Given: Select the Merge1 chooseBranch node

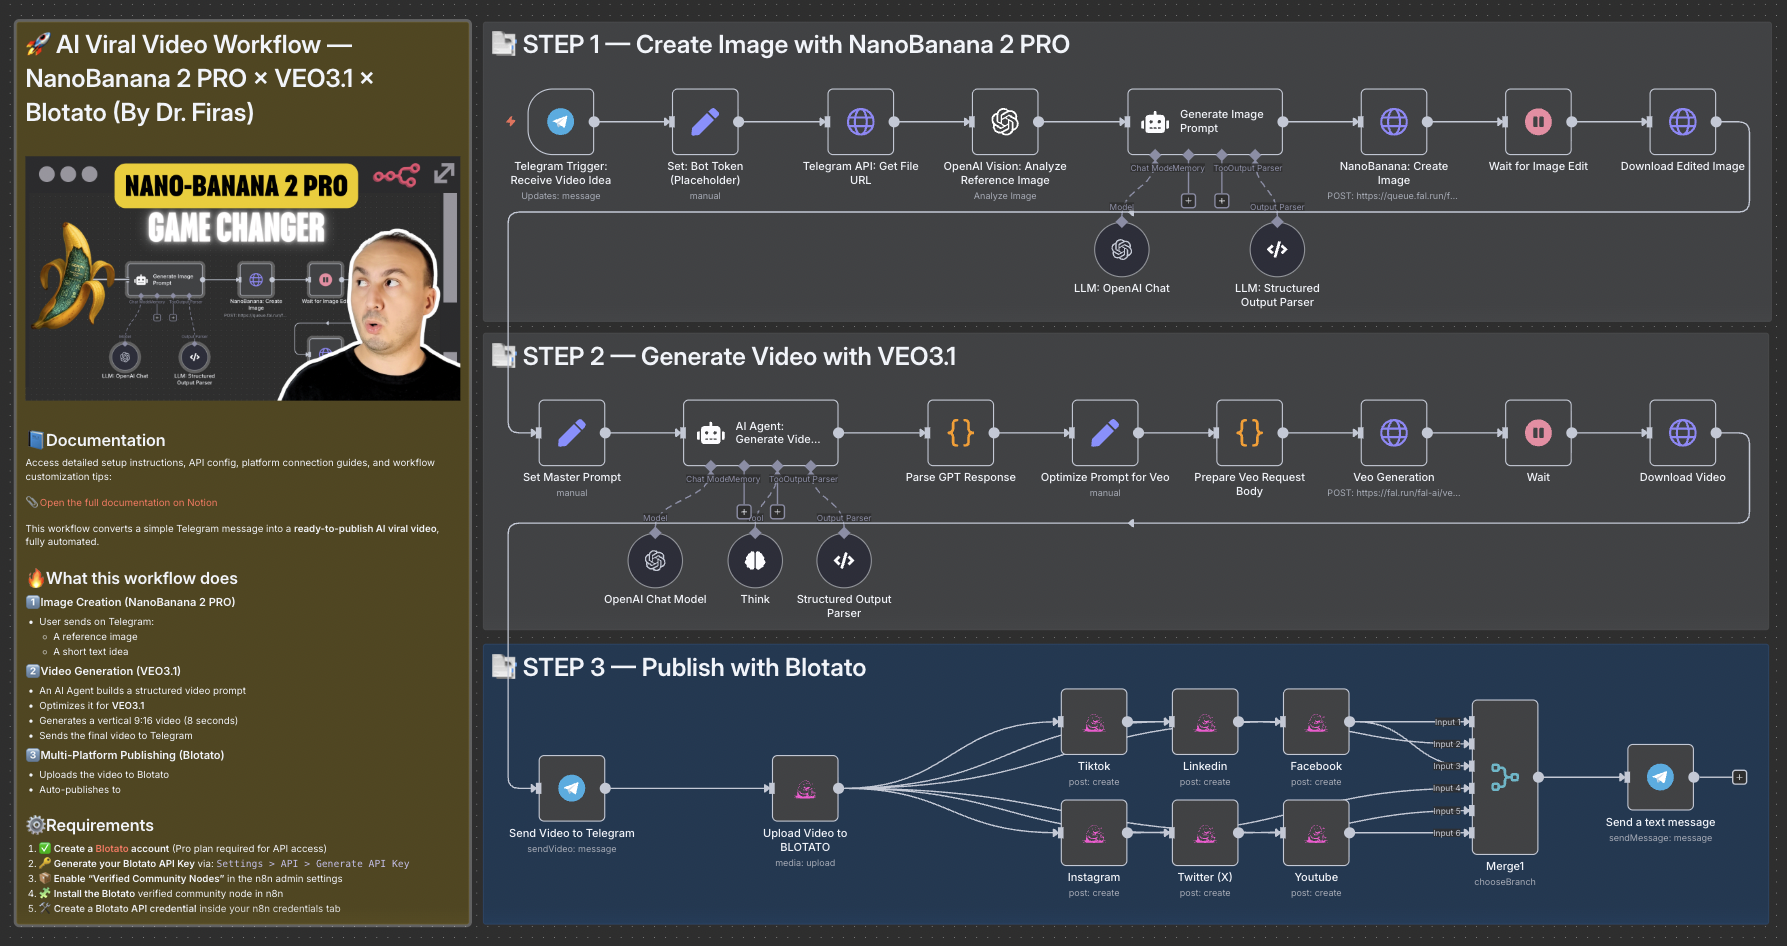Looking at the screenshot, I should tap(1505, 778).
